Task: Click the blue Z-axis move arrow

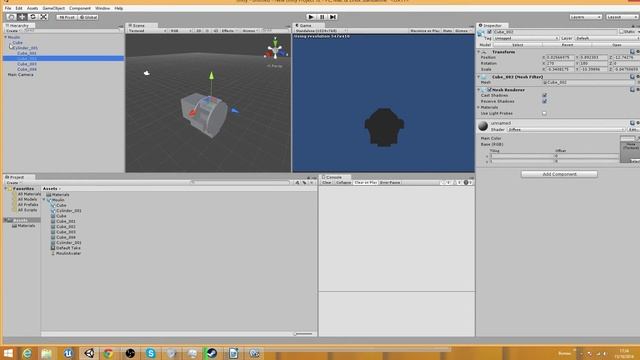Action: point(235,110)
